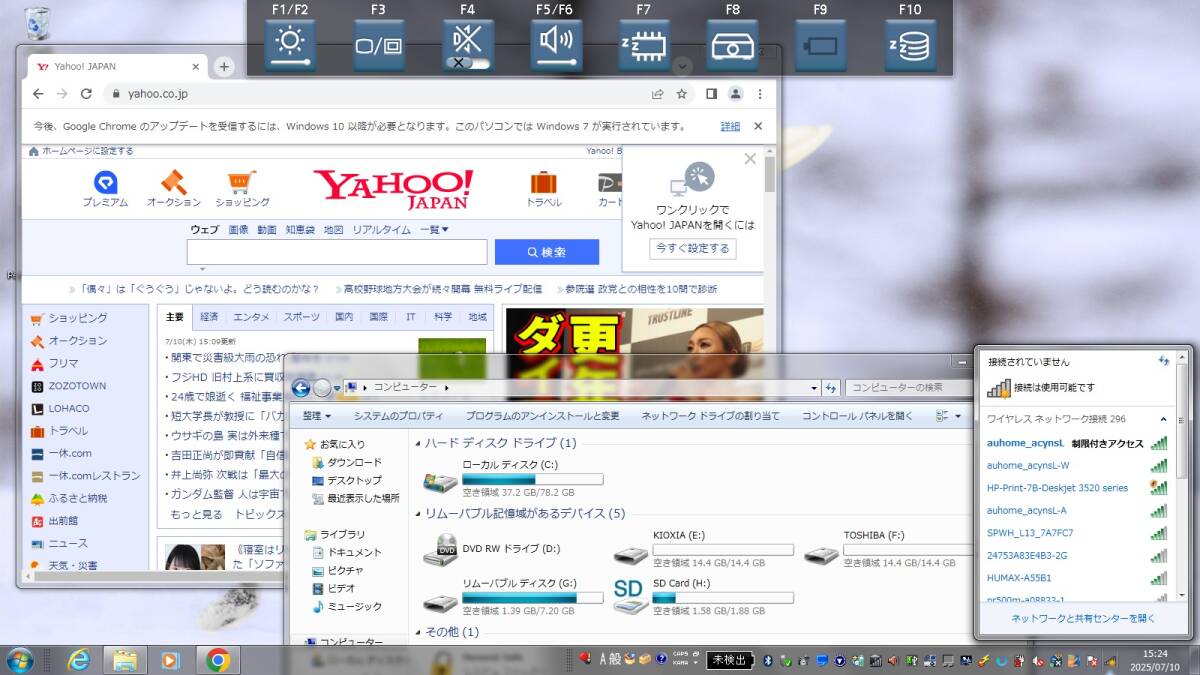1200x675 pixels.
Task: Open Yahoo プレミアム icon
Action: pos(105,188)
